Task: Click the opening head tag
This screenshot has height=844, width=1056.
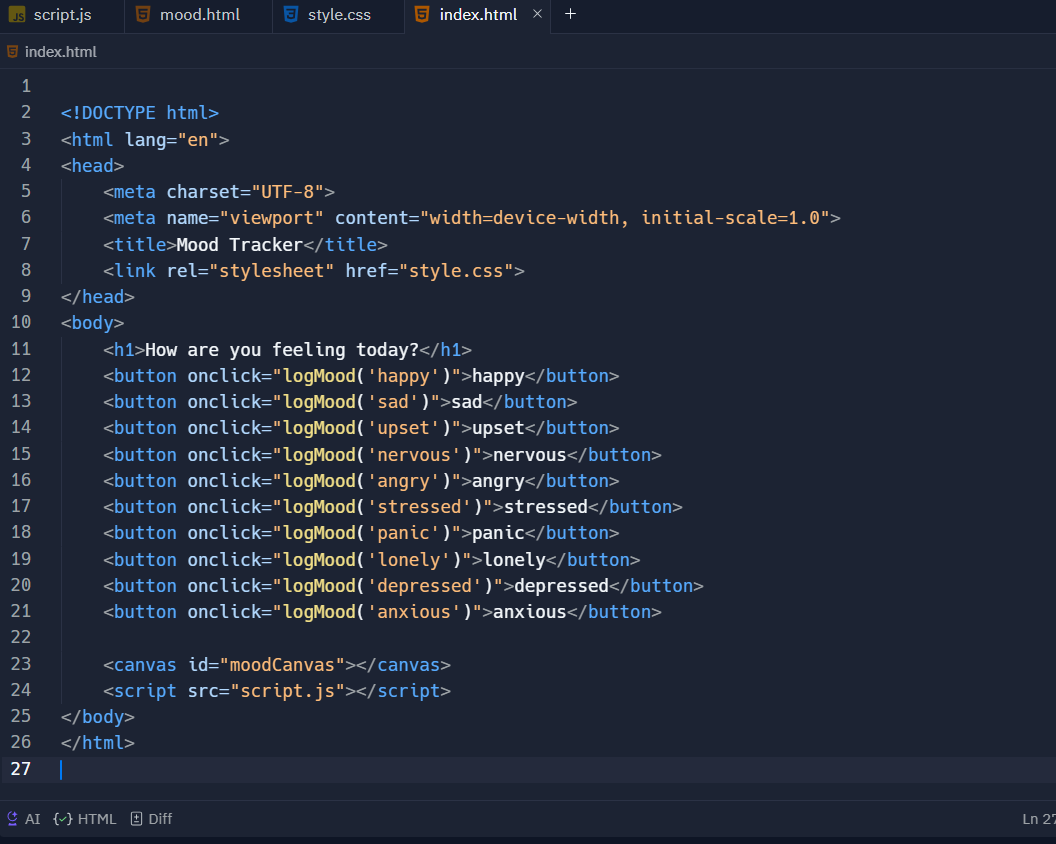Action: [x=92, y=166]
